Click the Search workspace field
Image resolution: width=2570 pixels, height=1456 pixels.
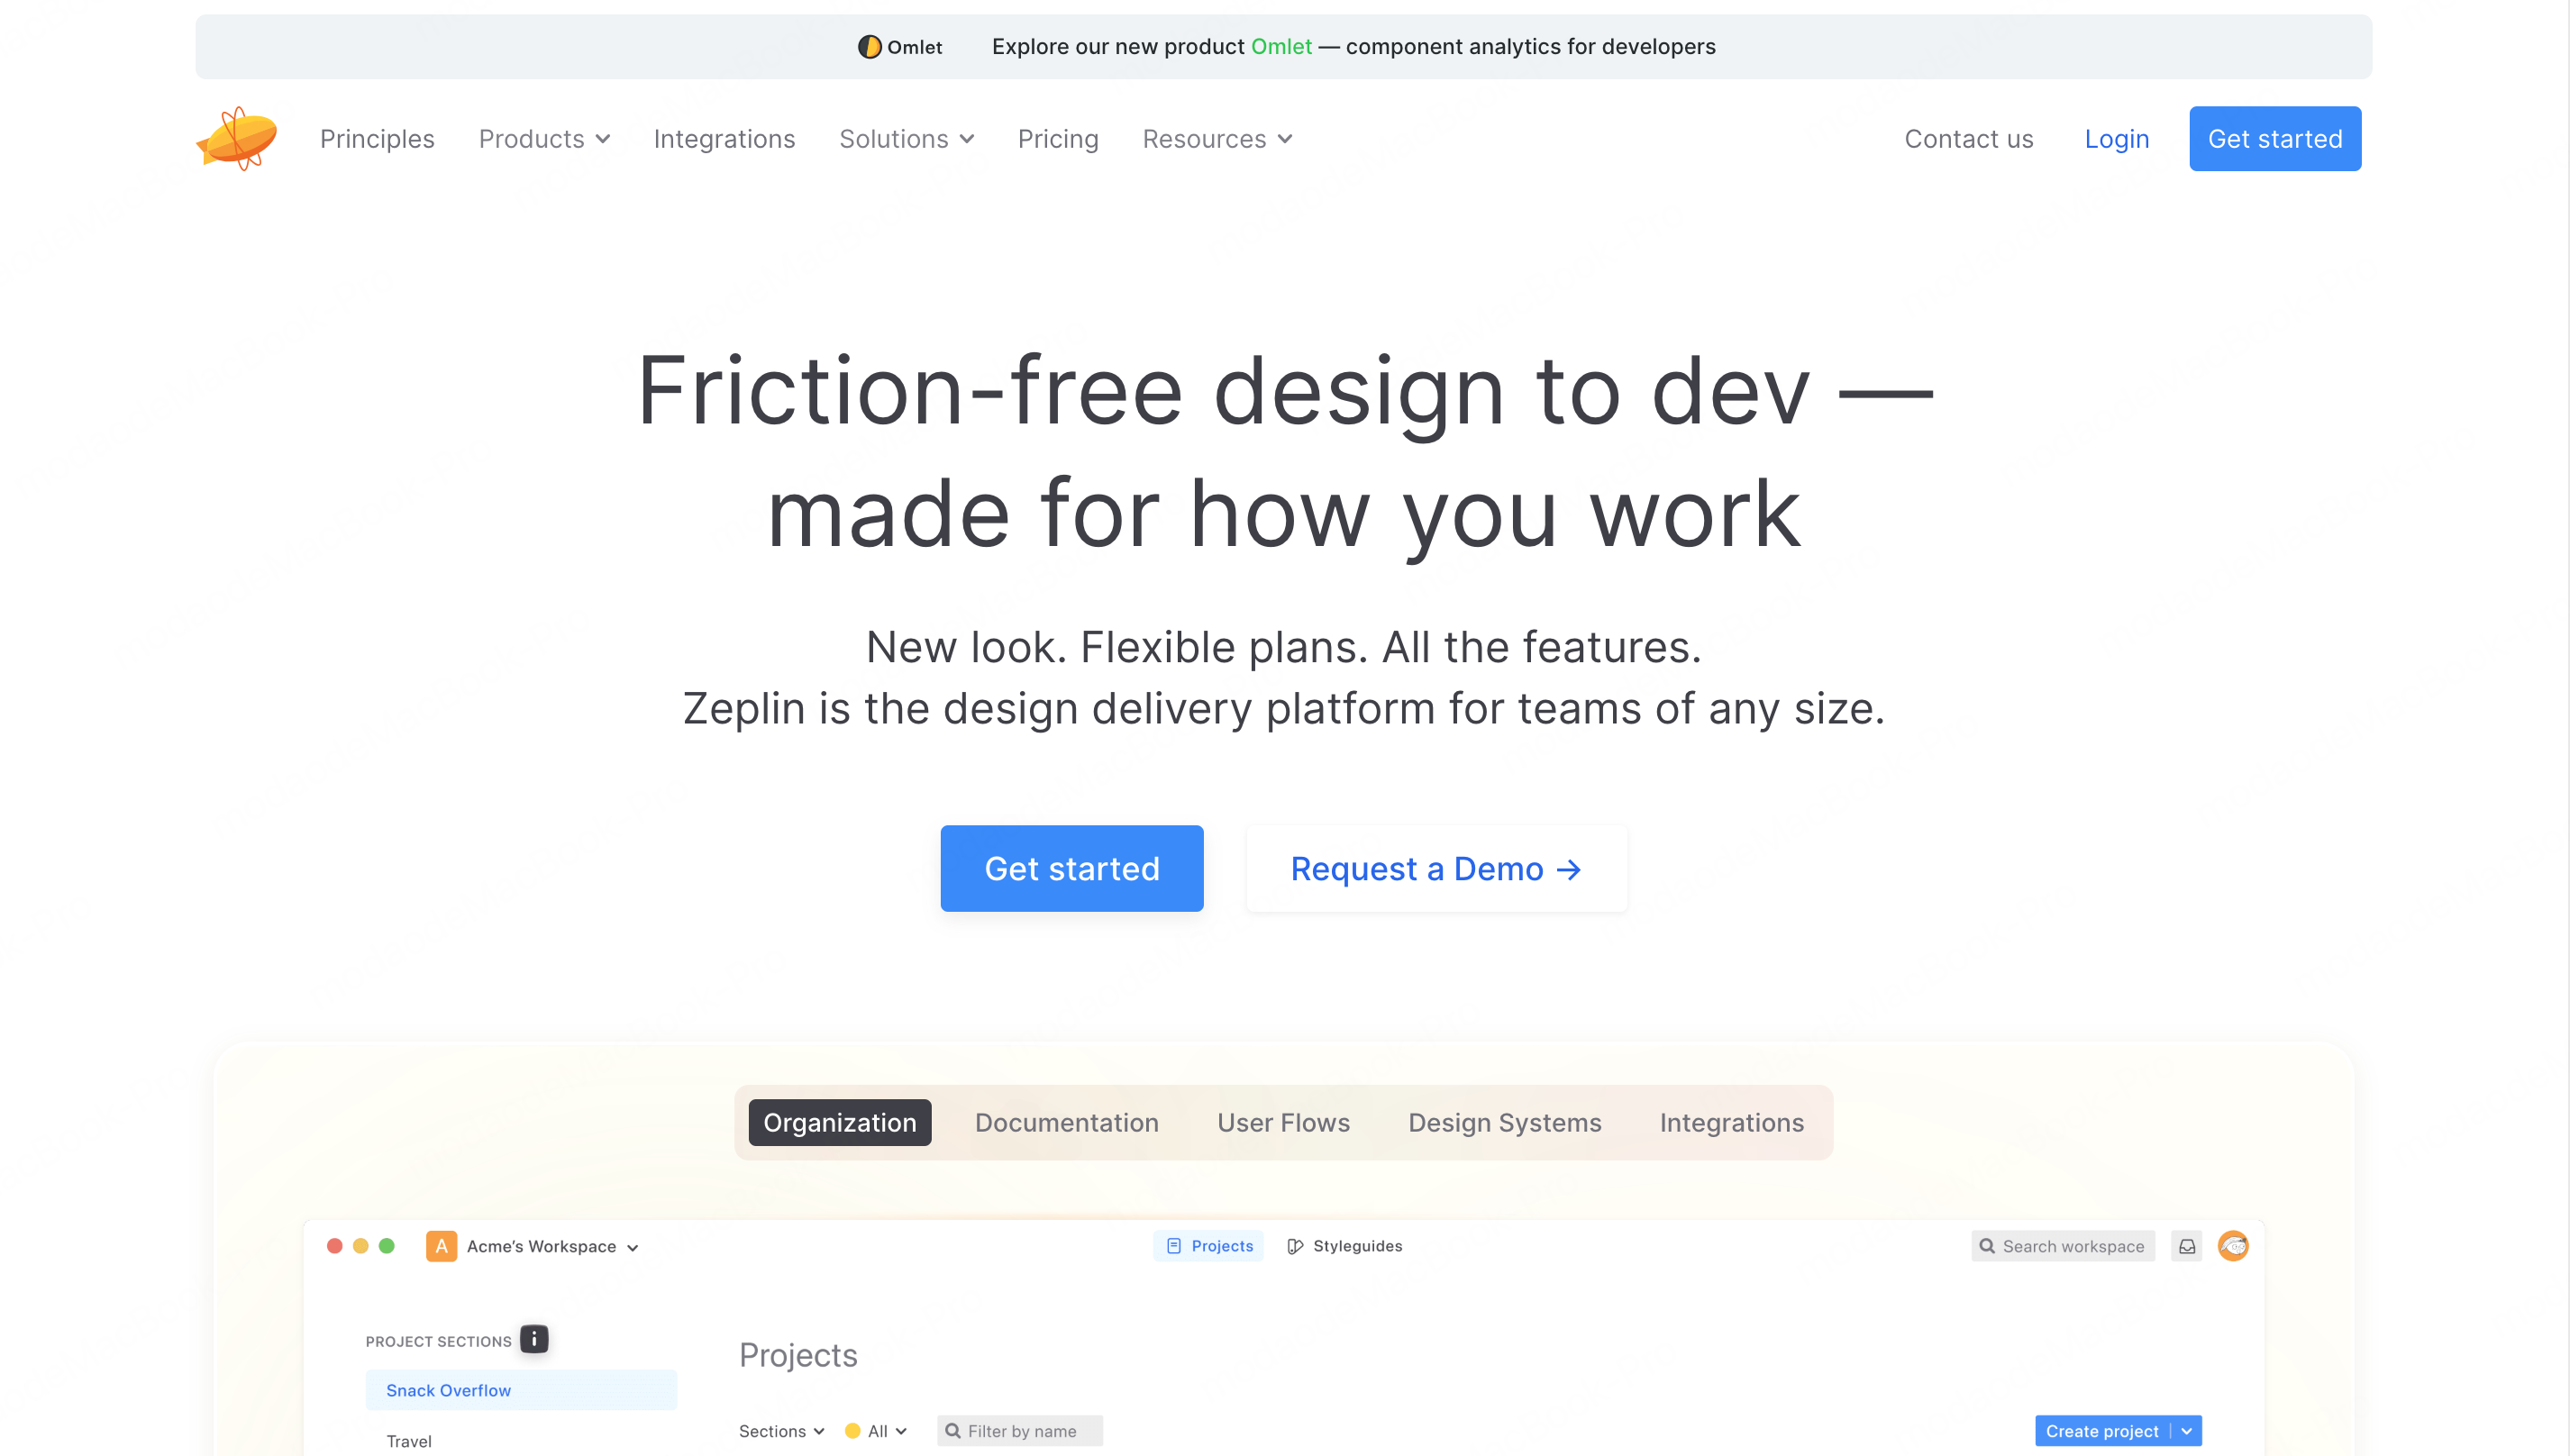click(x=2062, y=1246)
